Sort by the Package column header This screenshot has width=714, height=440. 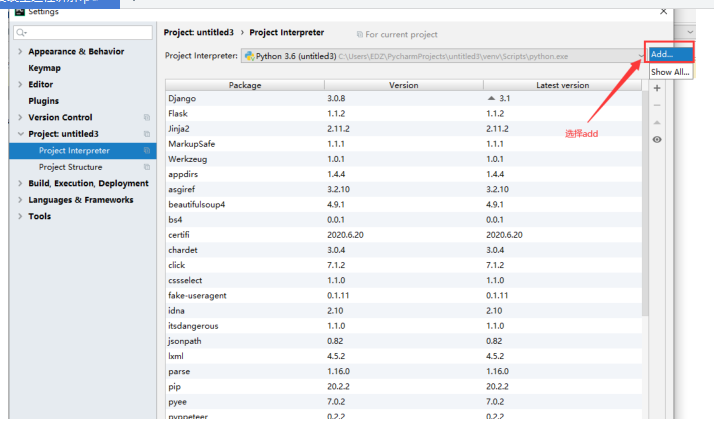(245, 85)
